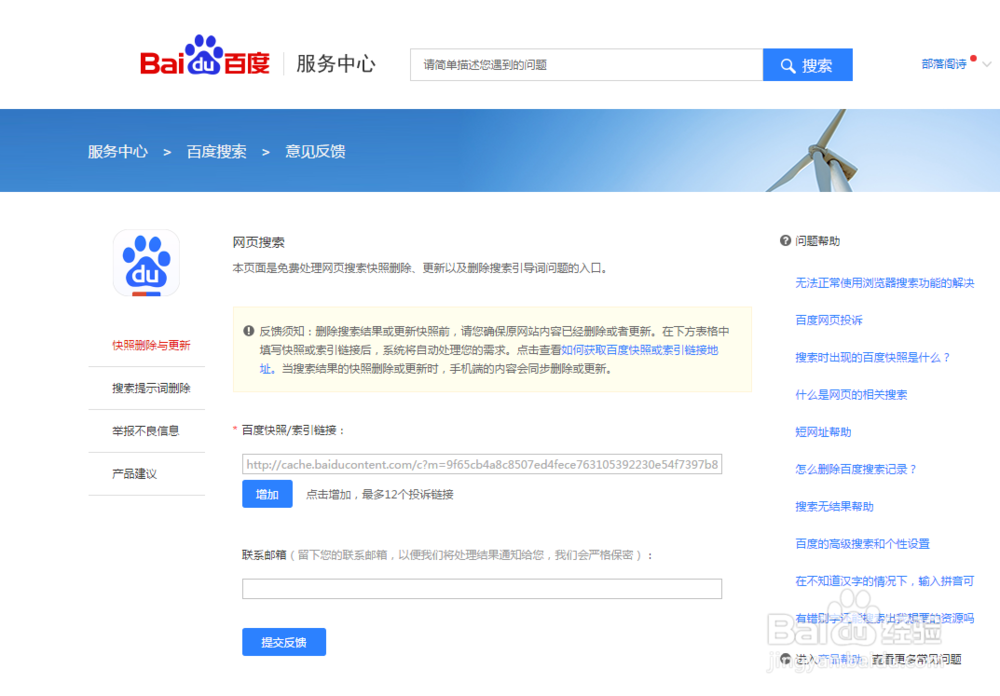The width and height of the screenshot is (1000, 696).
Task: Click the 百度快照/索引链接 URL input box
Action: click(482, 464)
